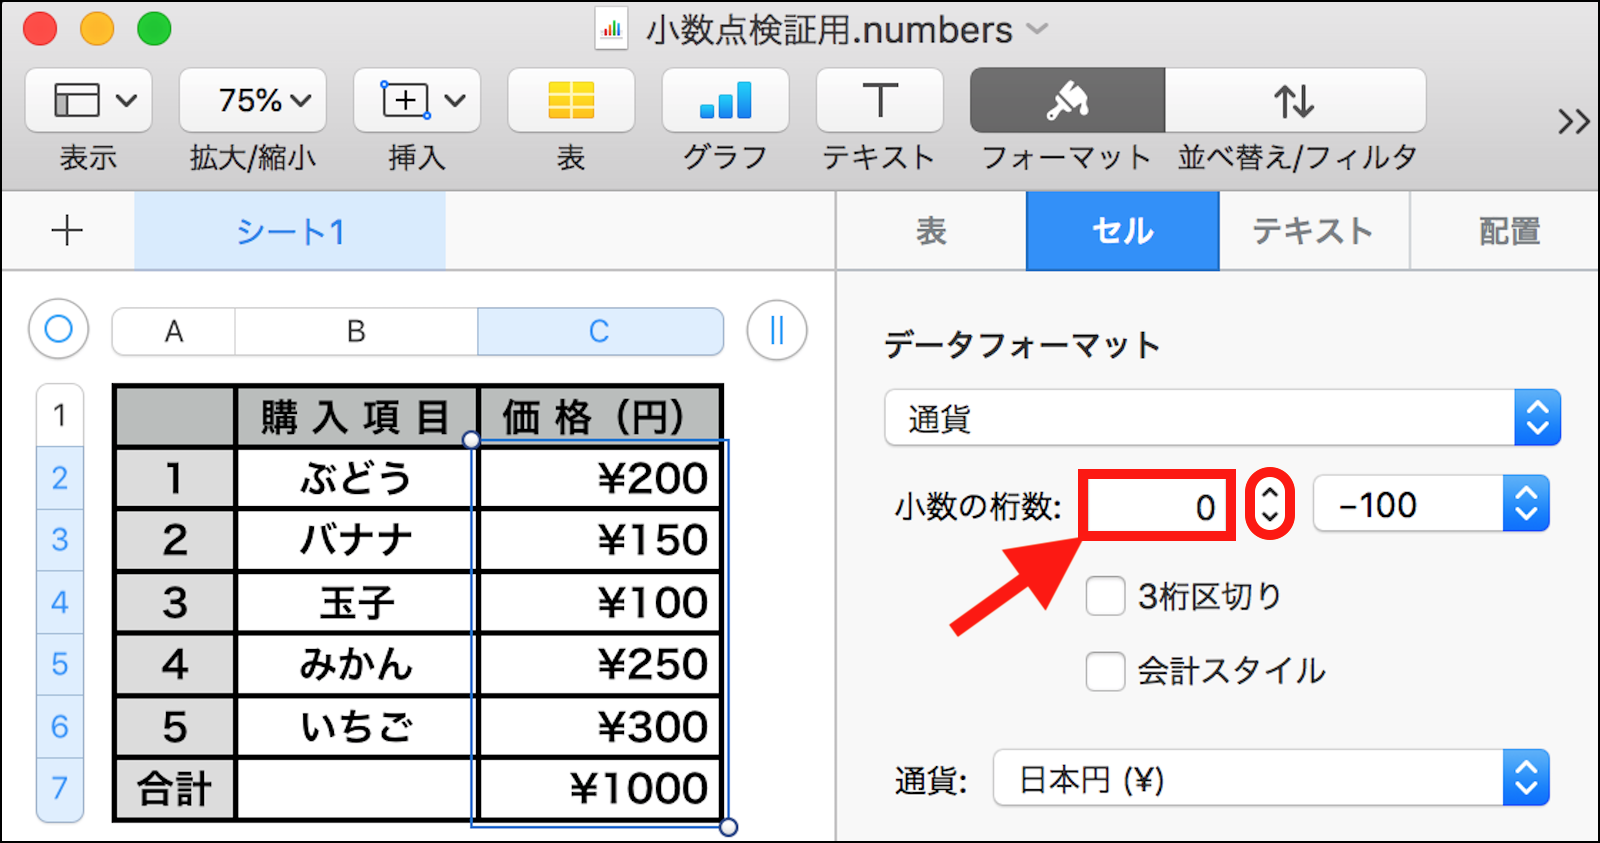Click the 小数の桁数 decimals input field
This screenshot has height=843, width=1600.
click(1158, 506)
